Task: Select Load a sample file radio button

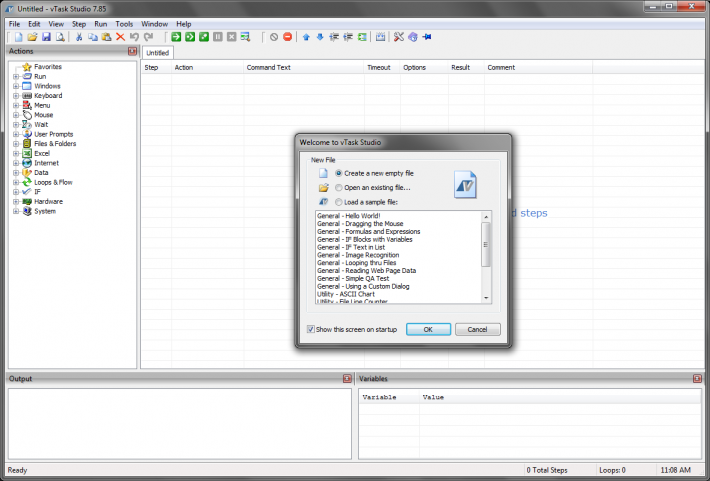Action: [339, 202]
